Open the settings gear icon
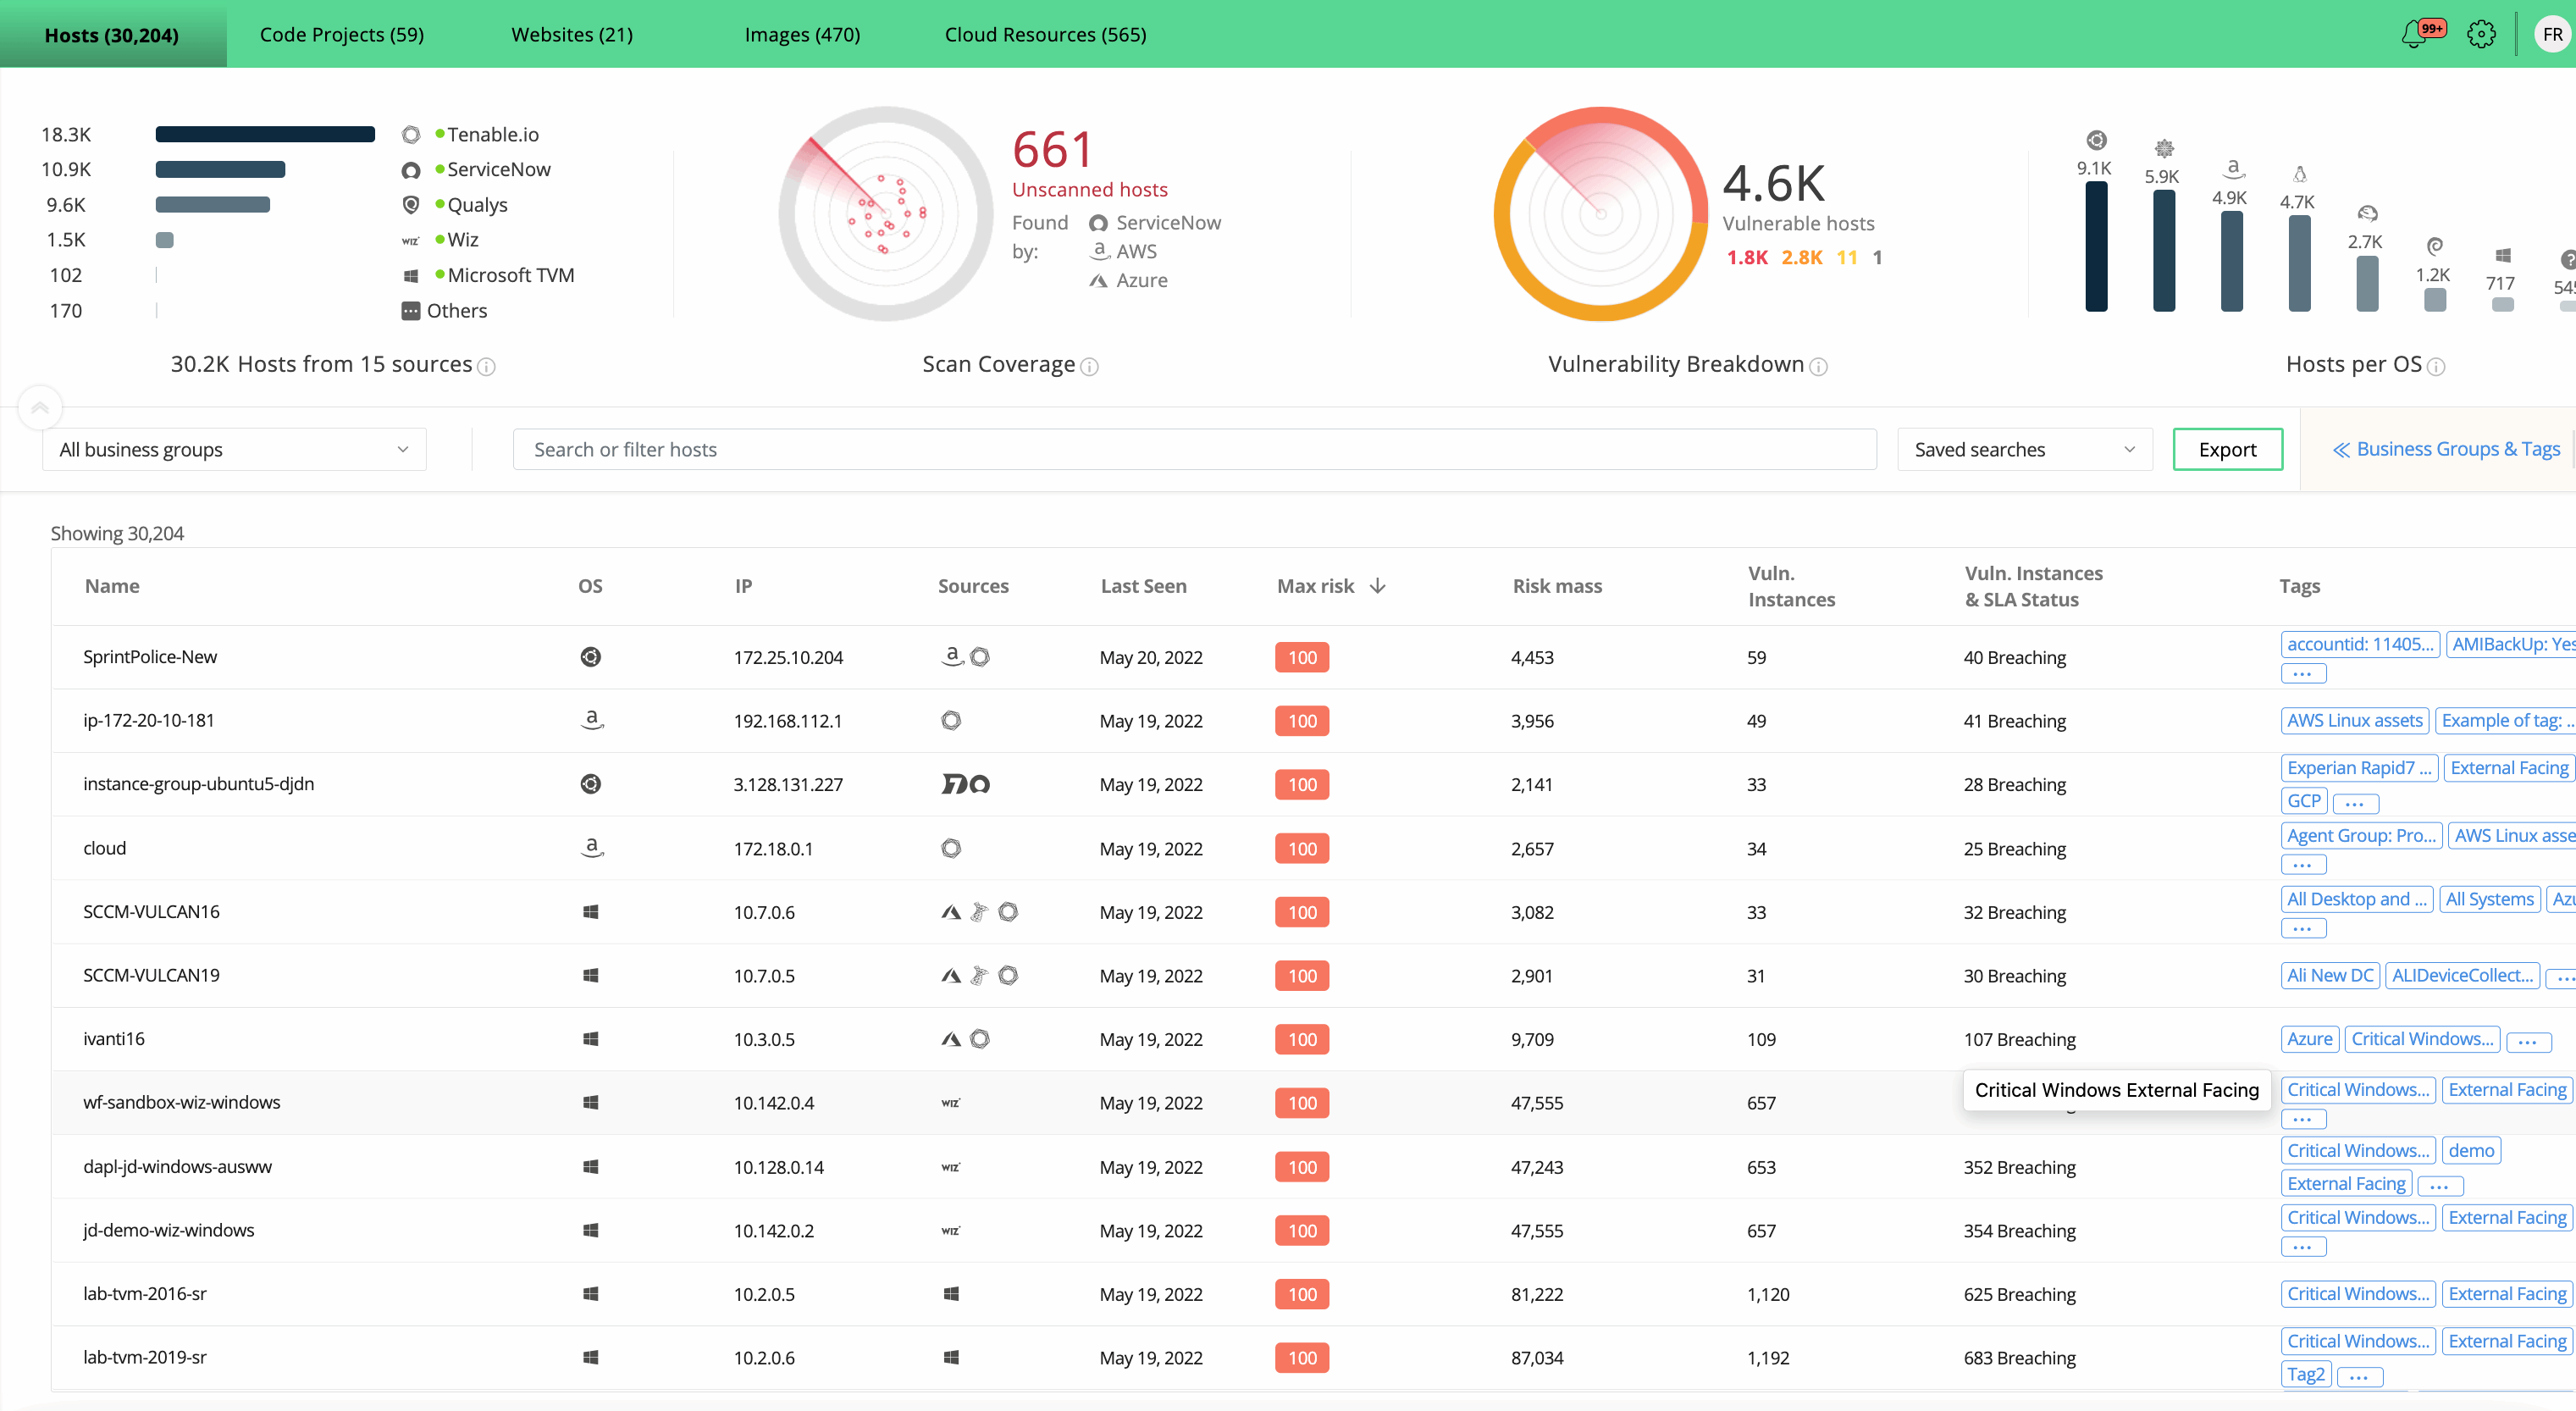The width and height of the screenshot is (2576, 1411). [x=2481, y=35]
